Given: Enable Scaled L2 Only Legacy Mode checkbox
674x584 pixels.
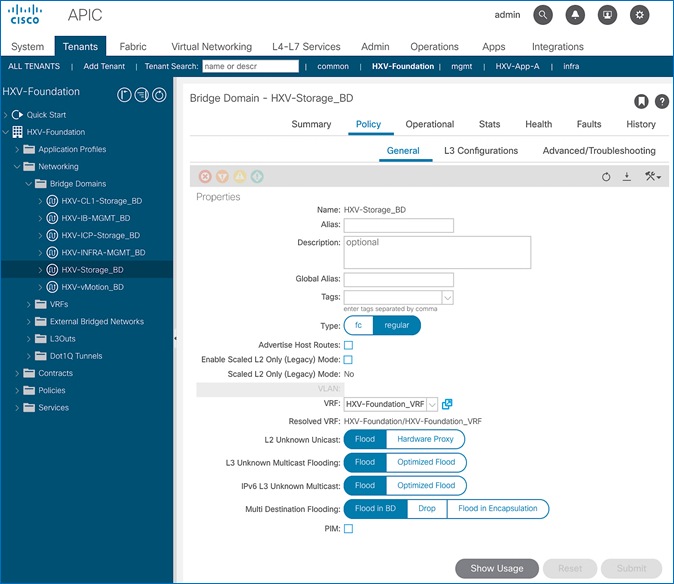Looking at the screenshot, I should point(349,360).
